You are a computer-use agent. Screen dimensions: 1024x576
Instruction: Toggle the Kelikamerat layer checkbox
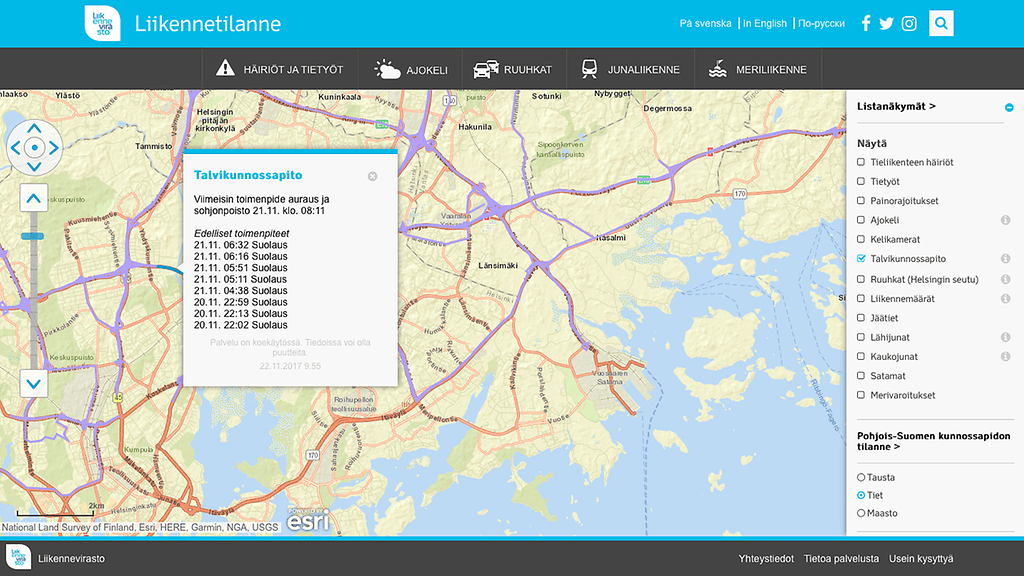click(x=861, y=240)
